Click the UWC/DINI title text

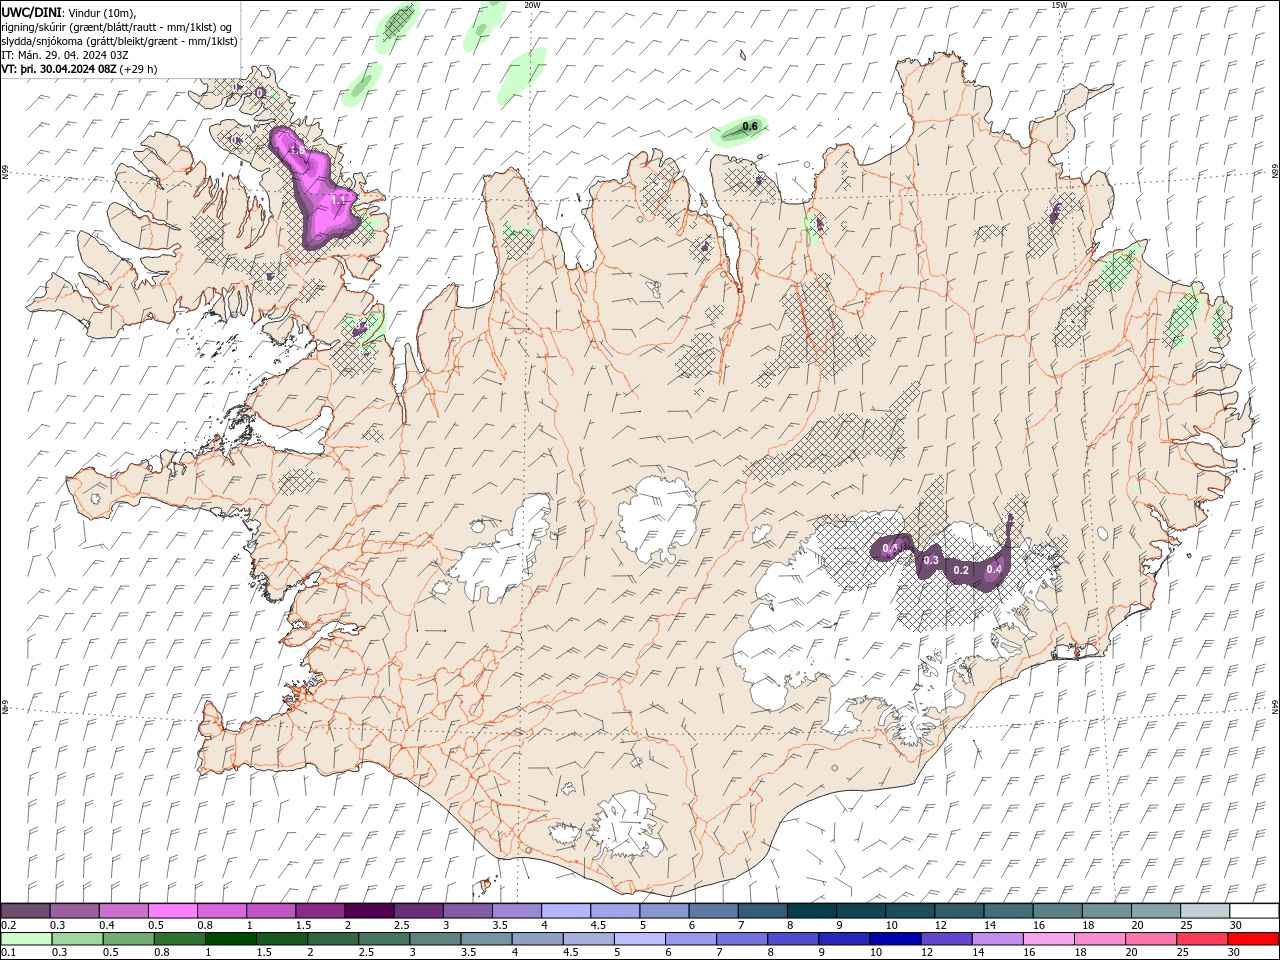coord(31,12)
